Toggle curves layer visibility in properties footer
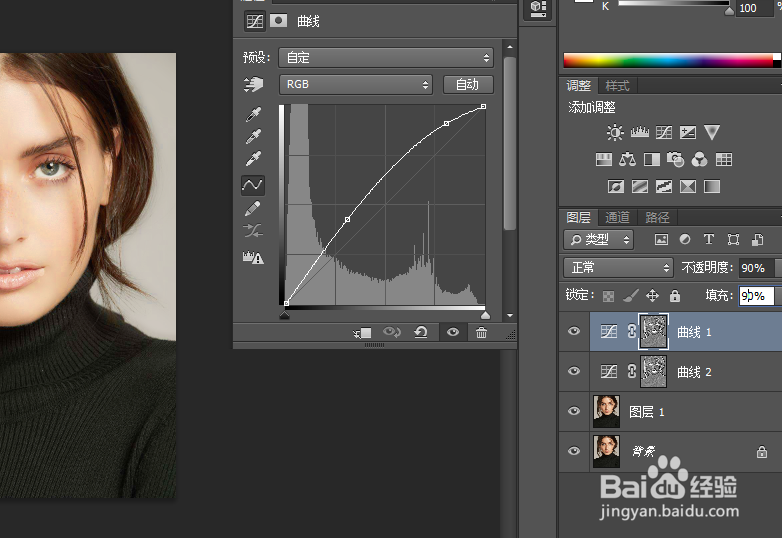Image resolution: width=782 pixels, height=538 pixels. (x=453, y=332)
